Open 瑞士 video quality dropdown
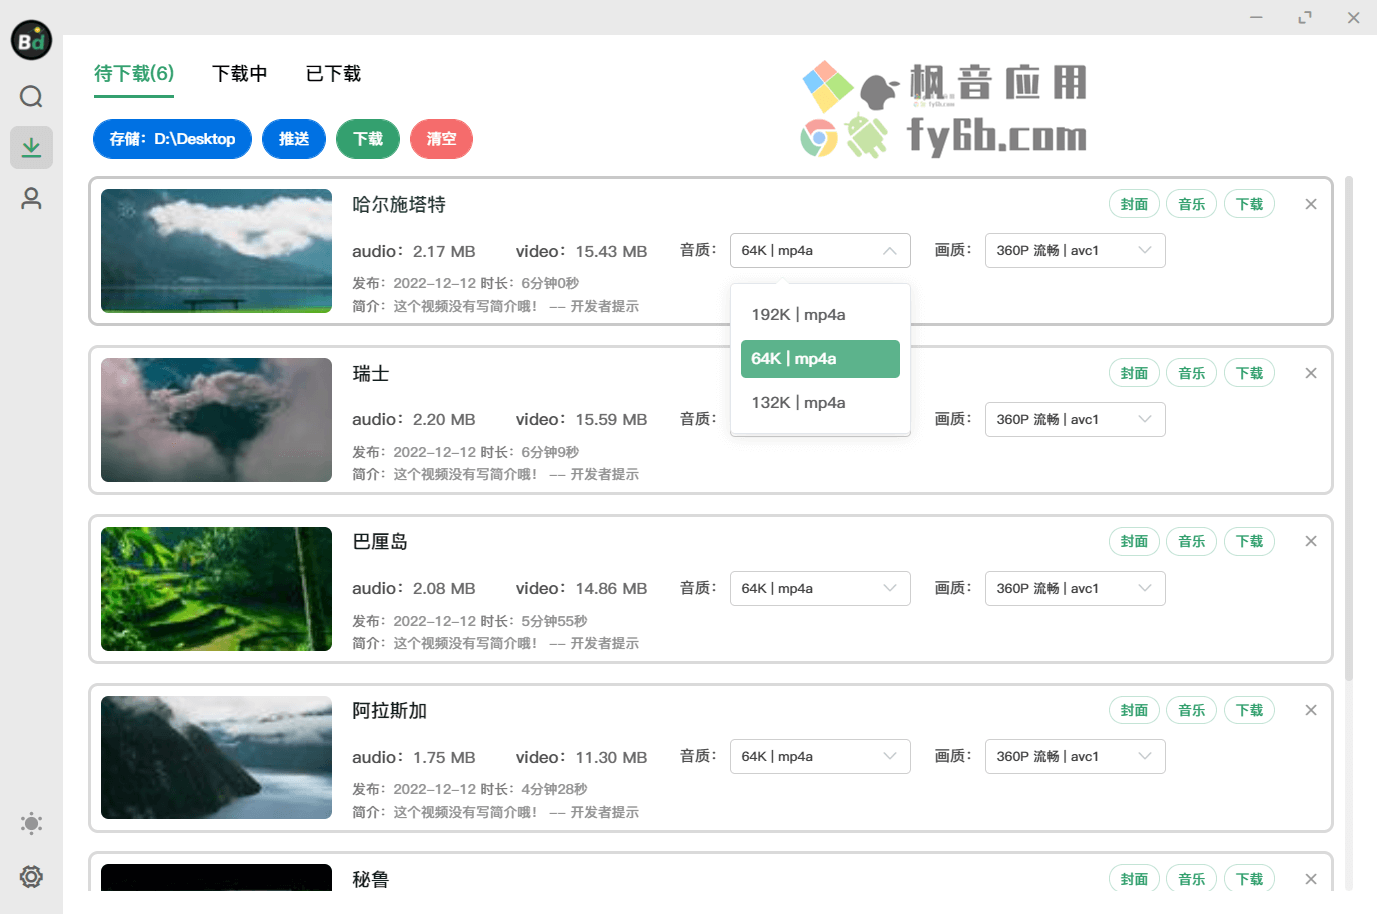1377x914 pixels. pyautogui.click(x=1075, y=419)
